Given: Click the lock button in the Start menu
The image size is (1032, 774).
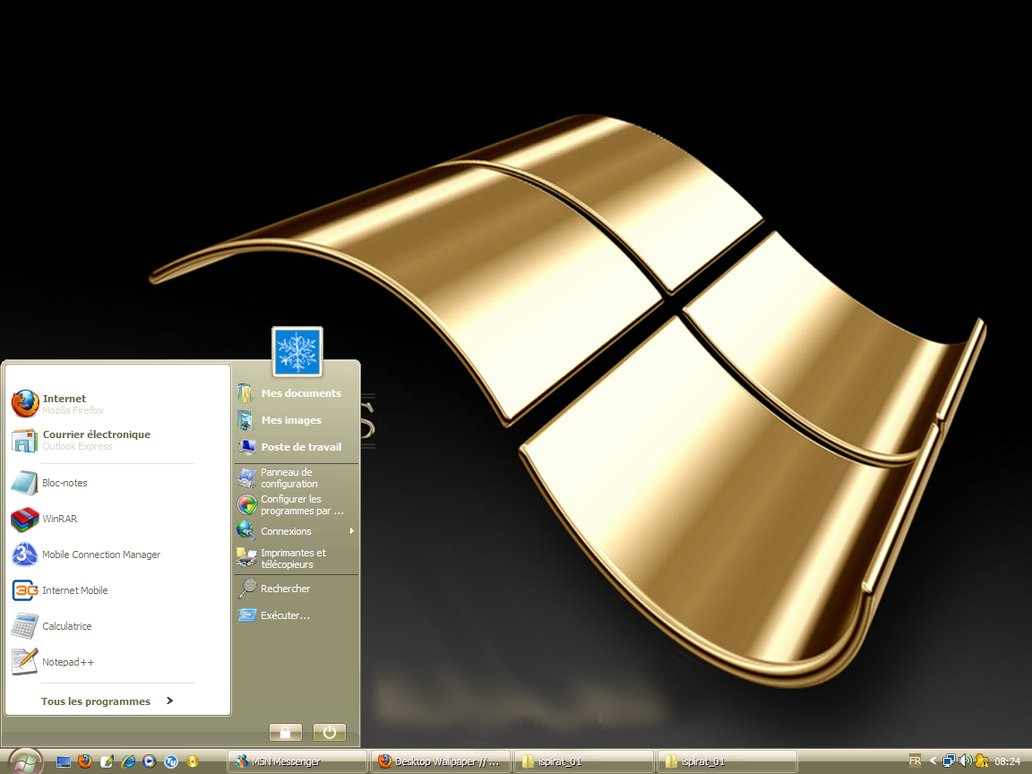Looking at the screenshot, I should pos(286,732).
